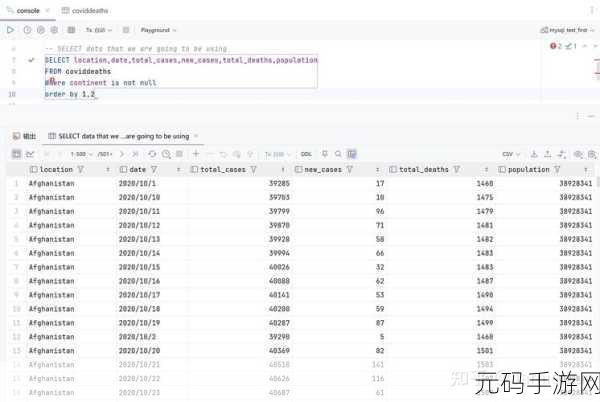The height and width of the screenshot is (402, 600).
Task: Open the CSV export format dropdown
Action: [511, 154]
